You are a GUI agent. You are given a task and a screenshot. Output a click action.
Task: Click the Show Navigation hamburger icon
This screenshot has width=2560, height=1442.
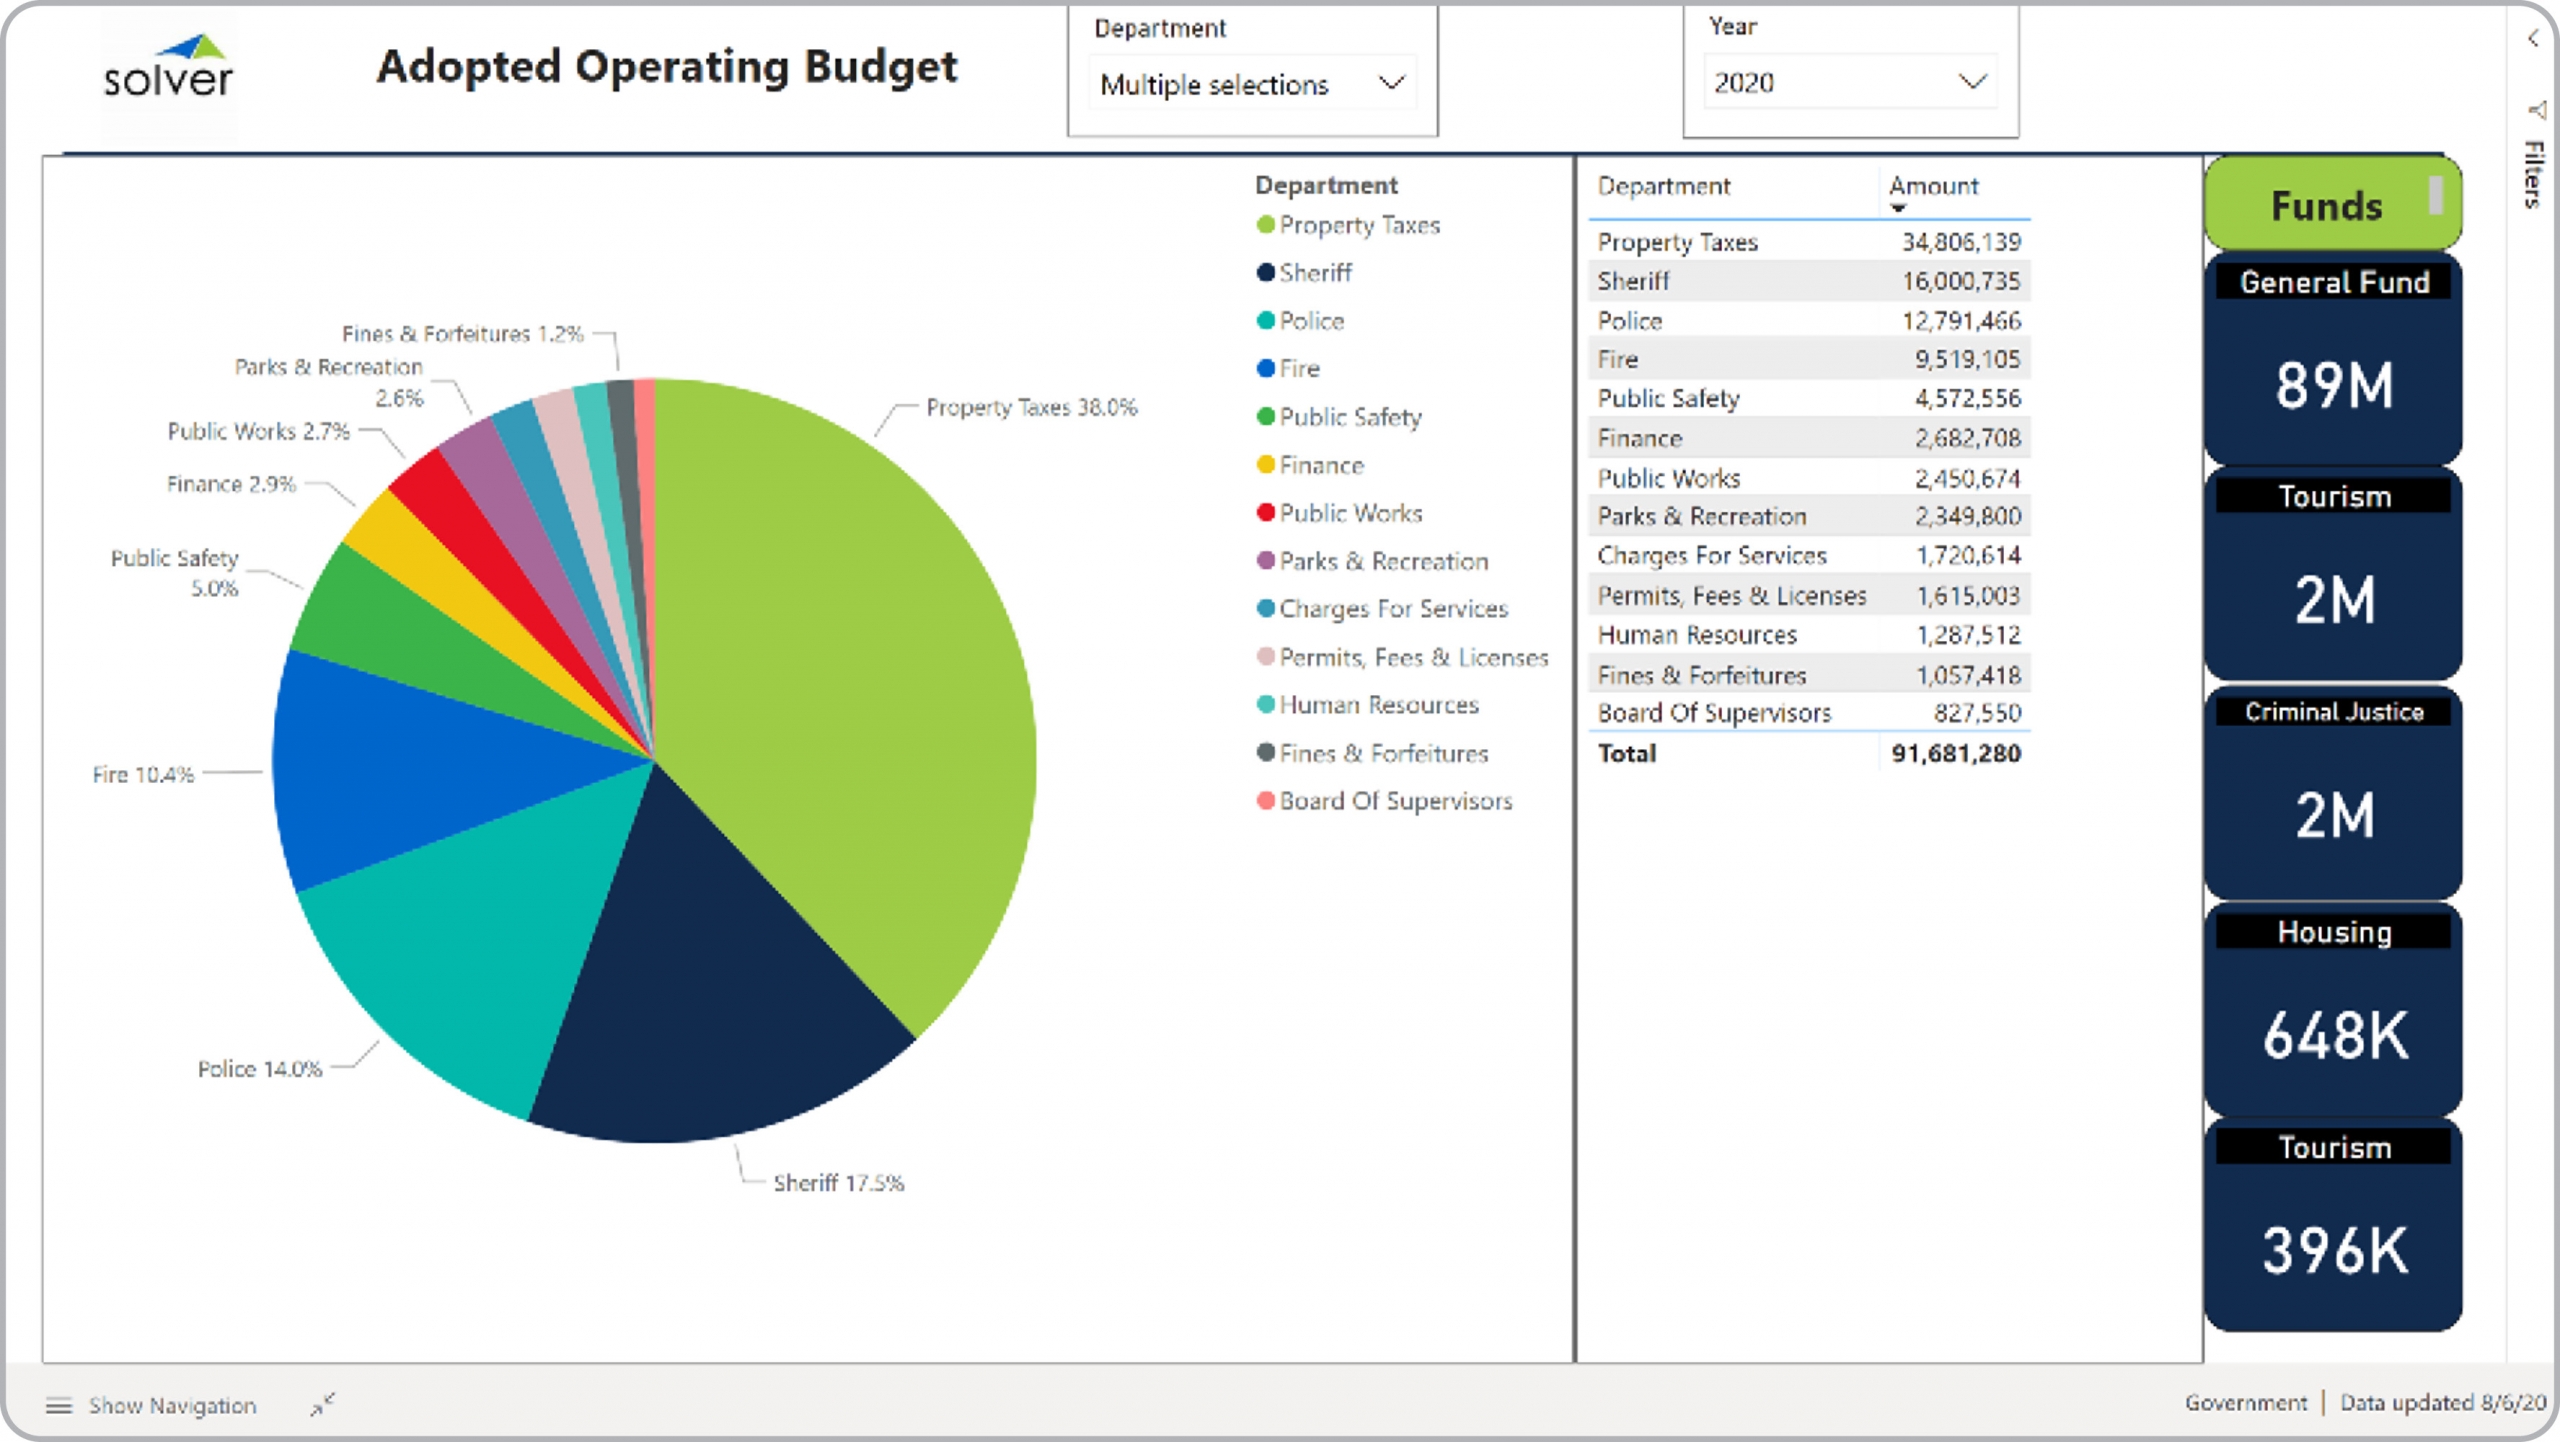point(59,1406)
